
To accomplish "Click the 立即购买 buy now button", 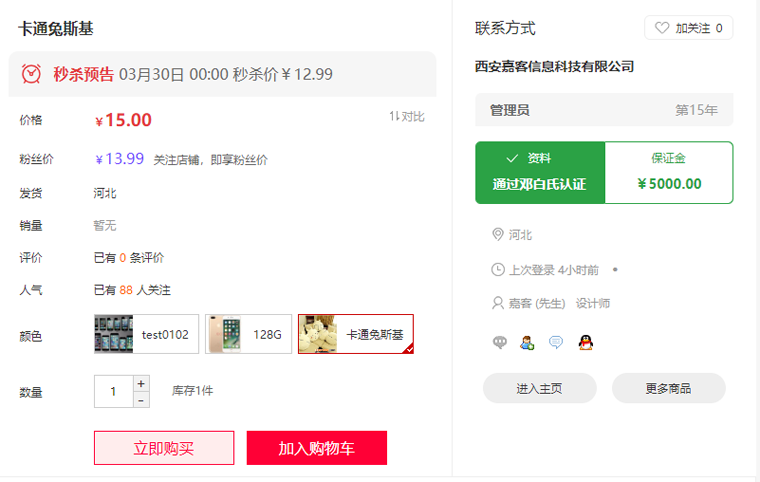I will point(164,448).
